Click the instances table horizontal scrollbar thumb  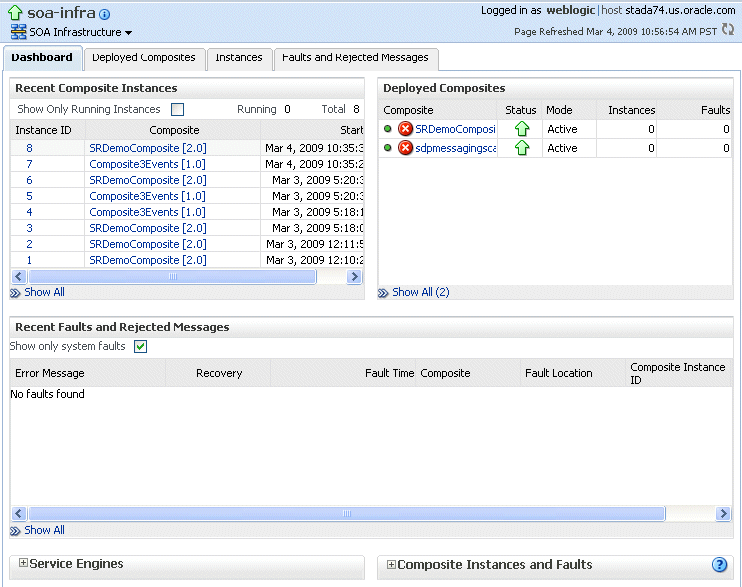[x=172, y=276]
